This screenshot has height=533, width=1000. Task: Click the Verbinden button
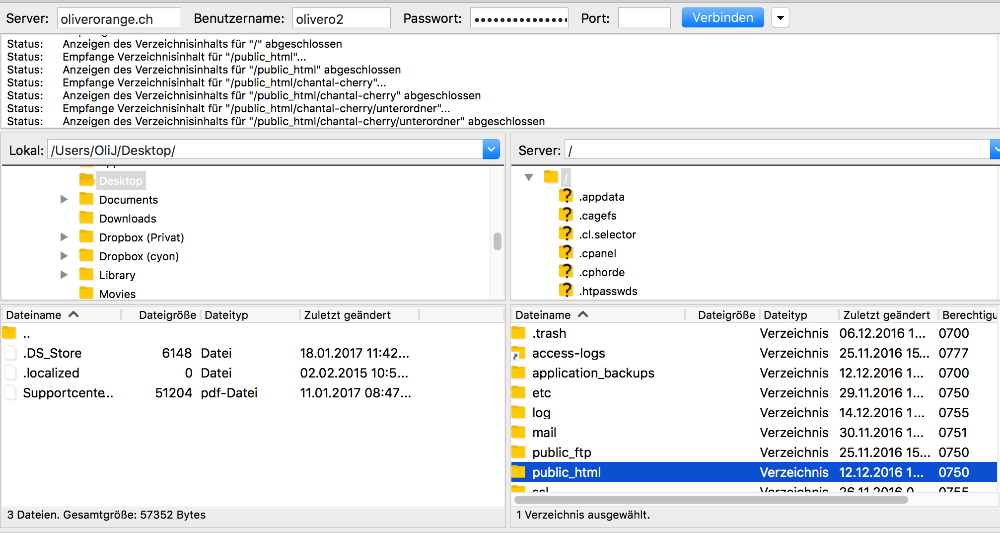pyautogui.click(x=722, y=17)
